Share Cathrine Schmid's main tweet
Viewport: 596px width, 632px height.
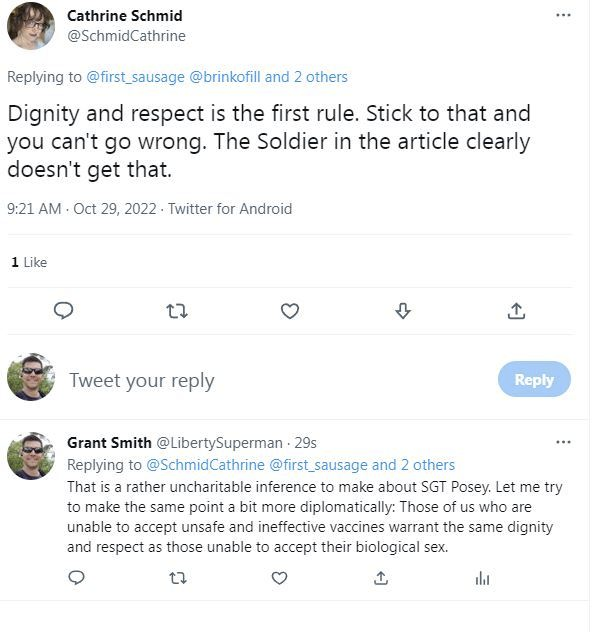coord(516,311)
